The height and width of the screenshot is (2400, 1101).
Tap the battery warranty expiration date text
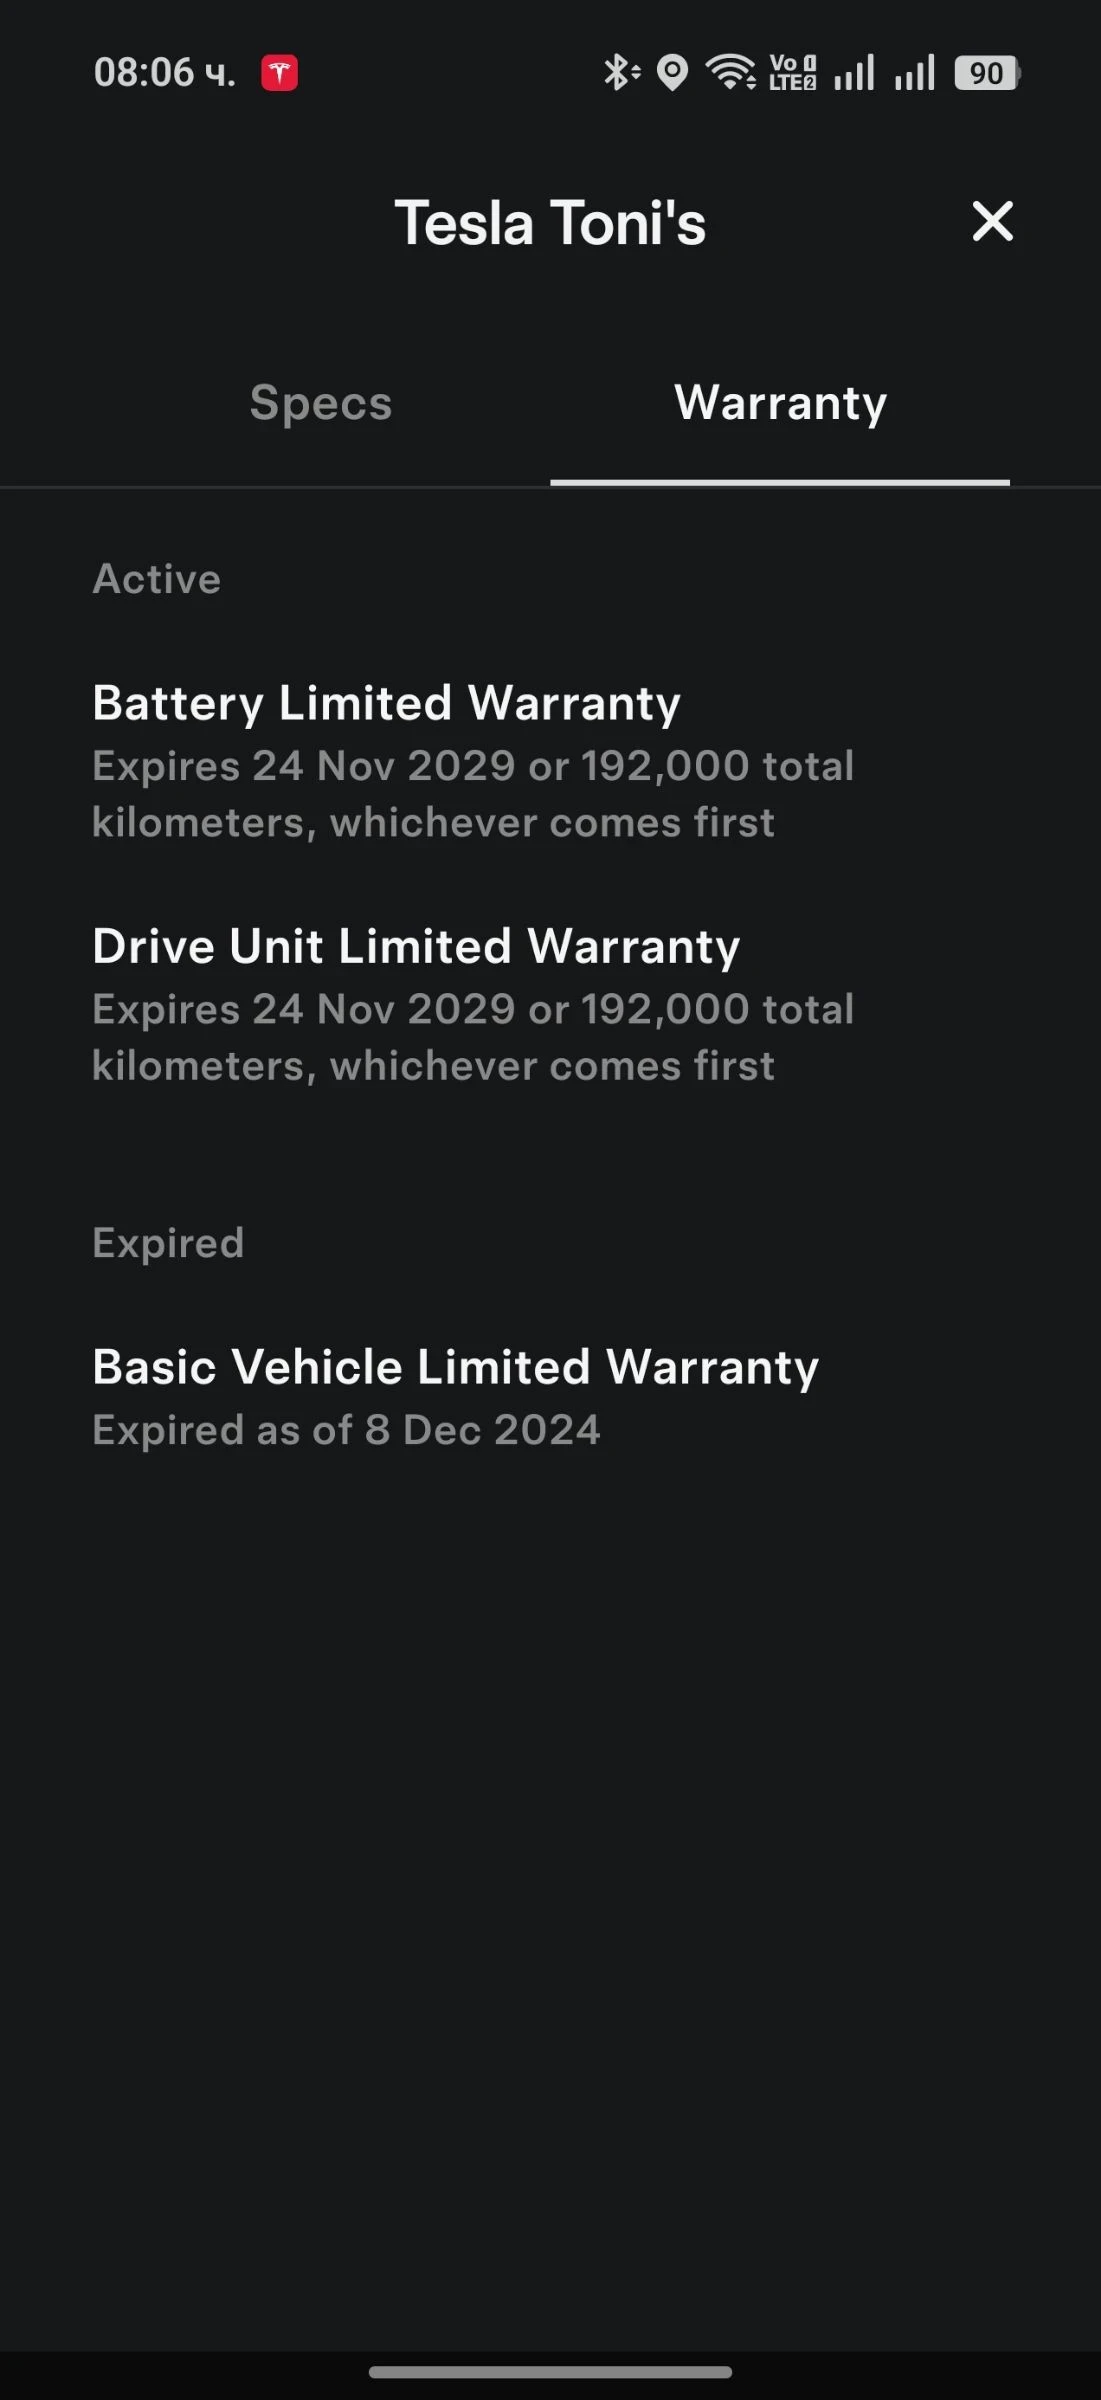click(x=473, y=793)
